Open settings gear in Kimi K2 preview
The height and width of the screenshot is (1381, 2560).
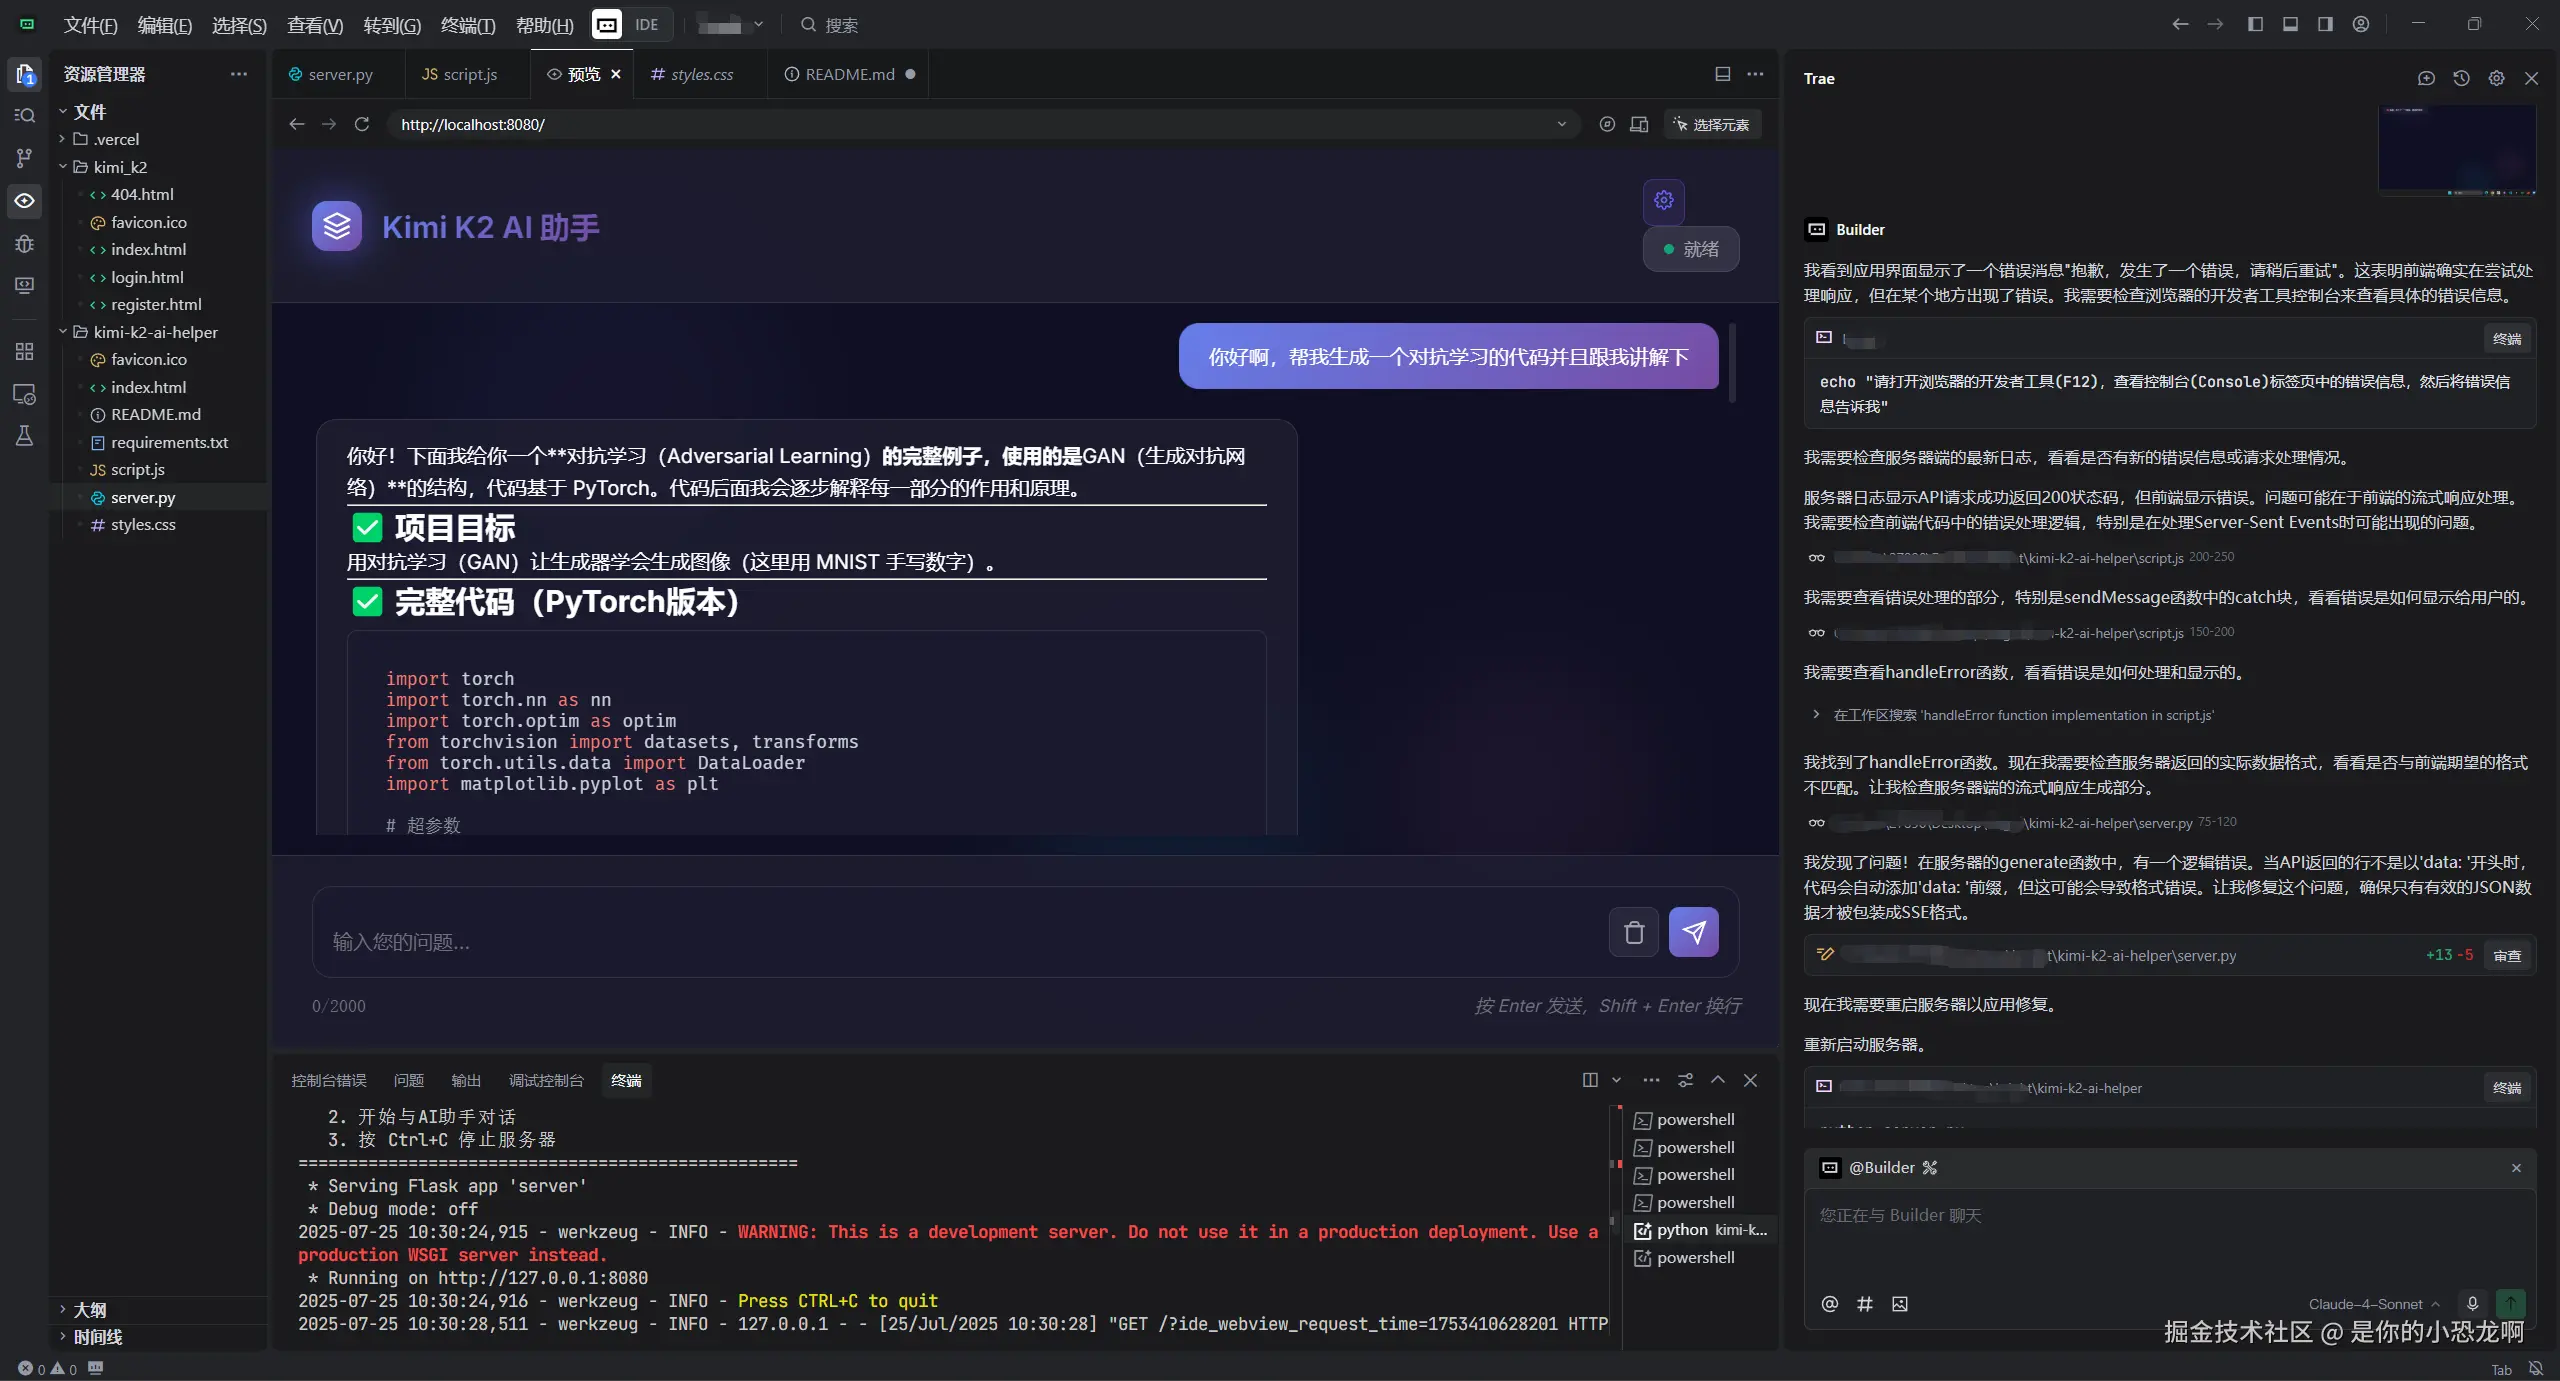(x=1663, y=200)
